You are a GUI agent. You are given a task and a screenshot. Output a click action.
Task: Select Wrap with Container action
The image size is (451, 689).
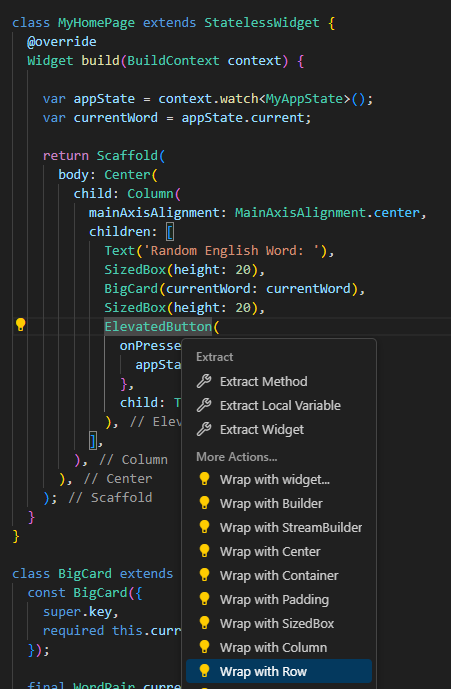(279, 575)
